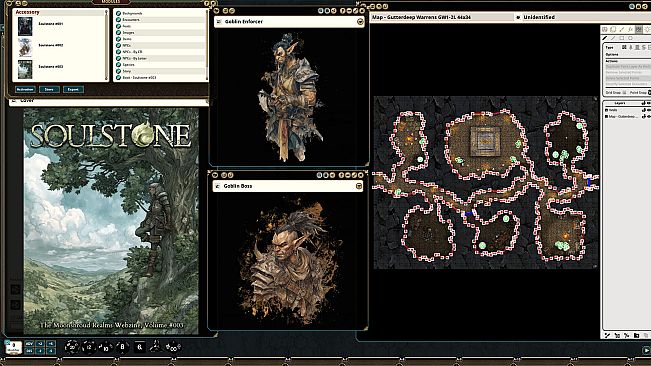
Task: Click the Activation button in Modules
Action: coord(25,89)
